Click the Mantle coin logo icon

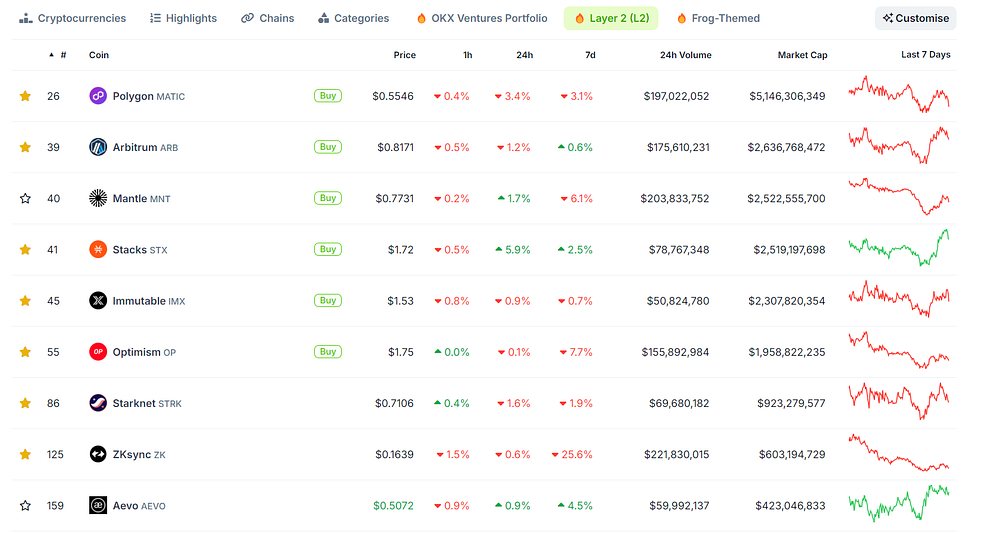(x=98, y=198)
